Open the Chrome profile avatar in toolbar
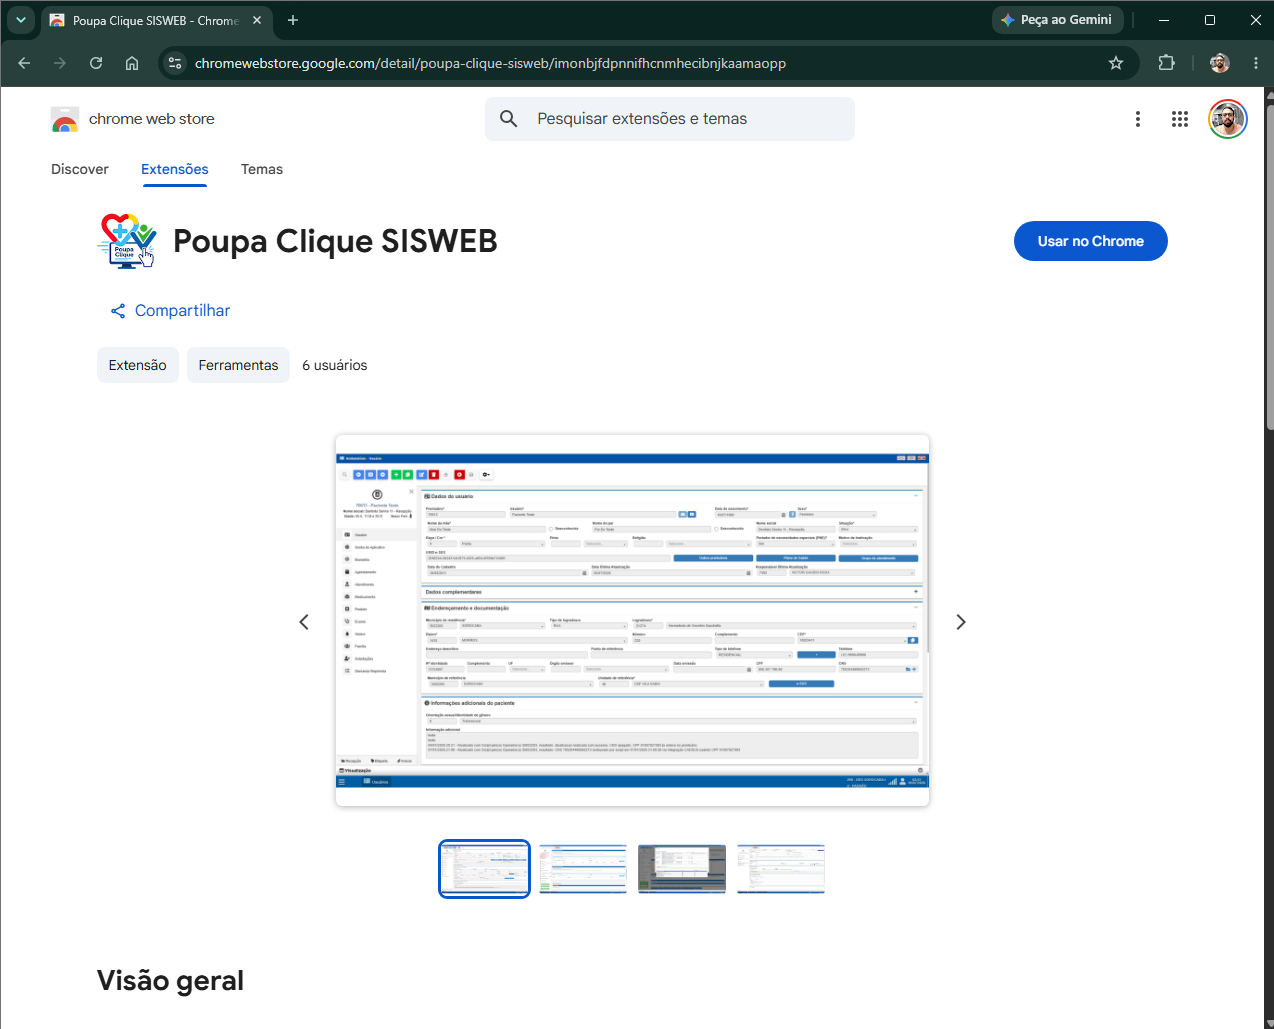The width and height of the screenshot is (1274, 1029). click(1219, 63)
